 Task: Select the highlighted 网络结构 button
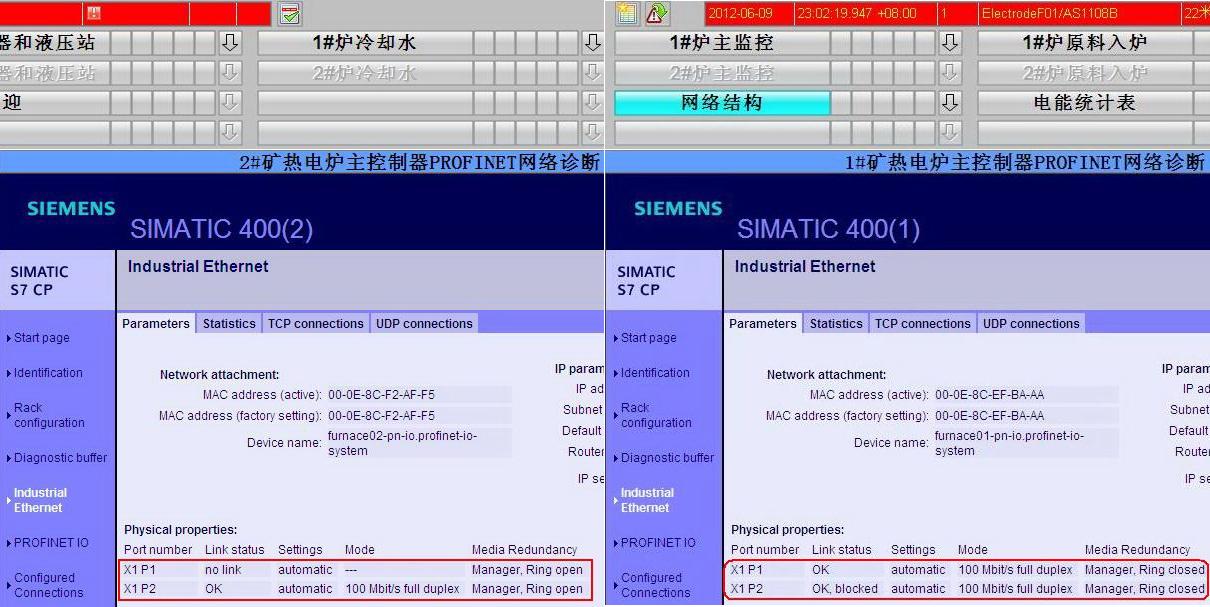point(722,103)
